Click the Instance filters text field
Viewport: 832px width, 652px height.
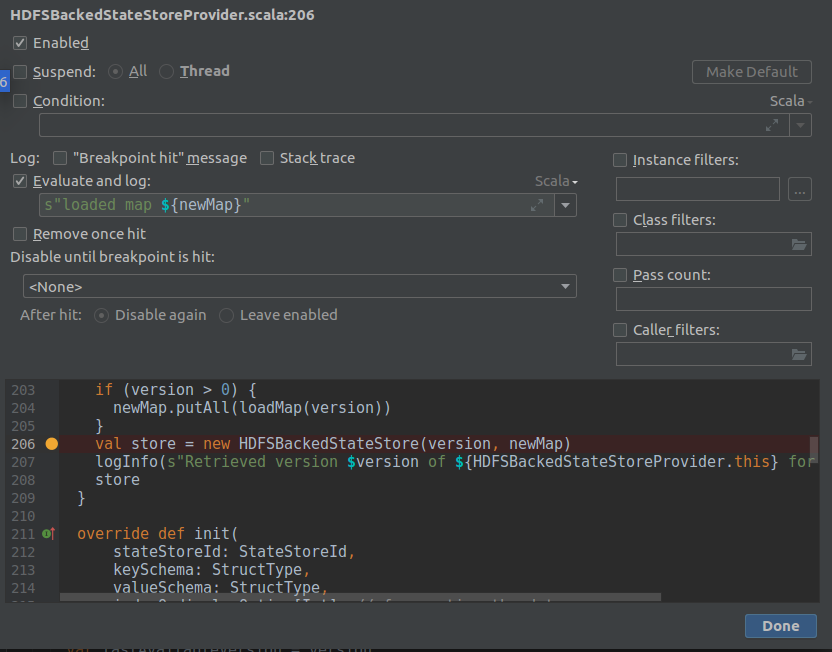point(698,189)
